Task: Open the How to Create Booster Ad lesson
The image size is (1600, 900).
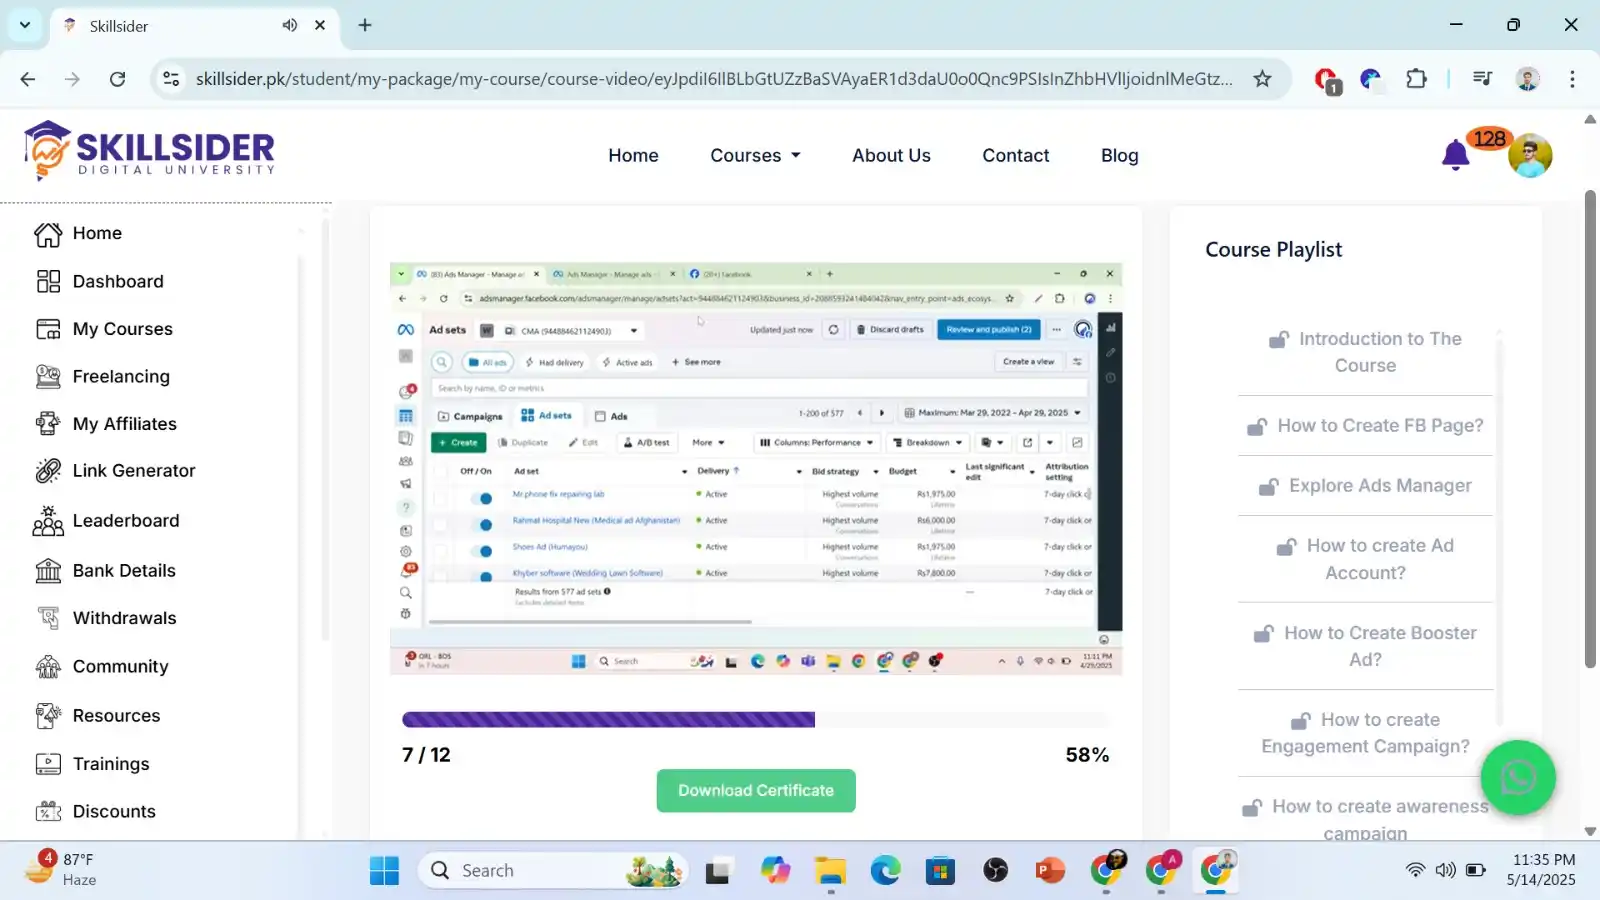Action: coord(1365,646)
